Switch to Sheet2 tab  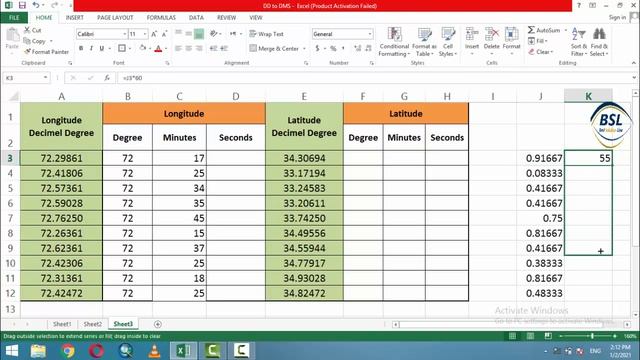93,324
